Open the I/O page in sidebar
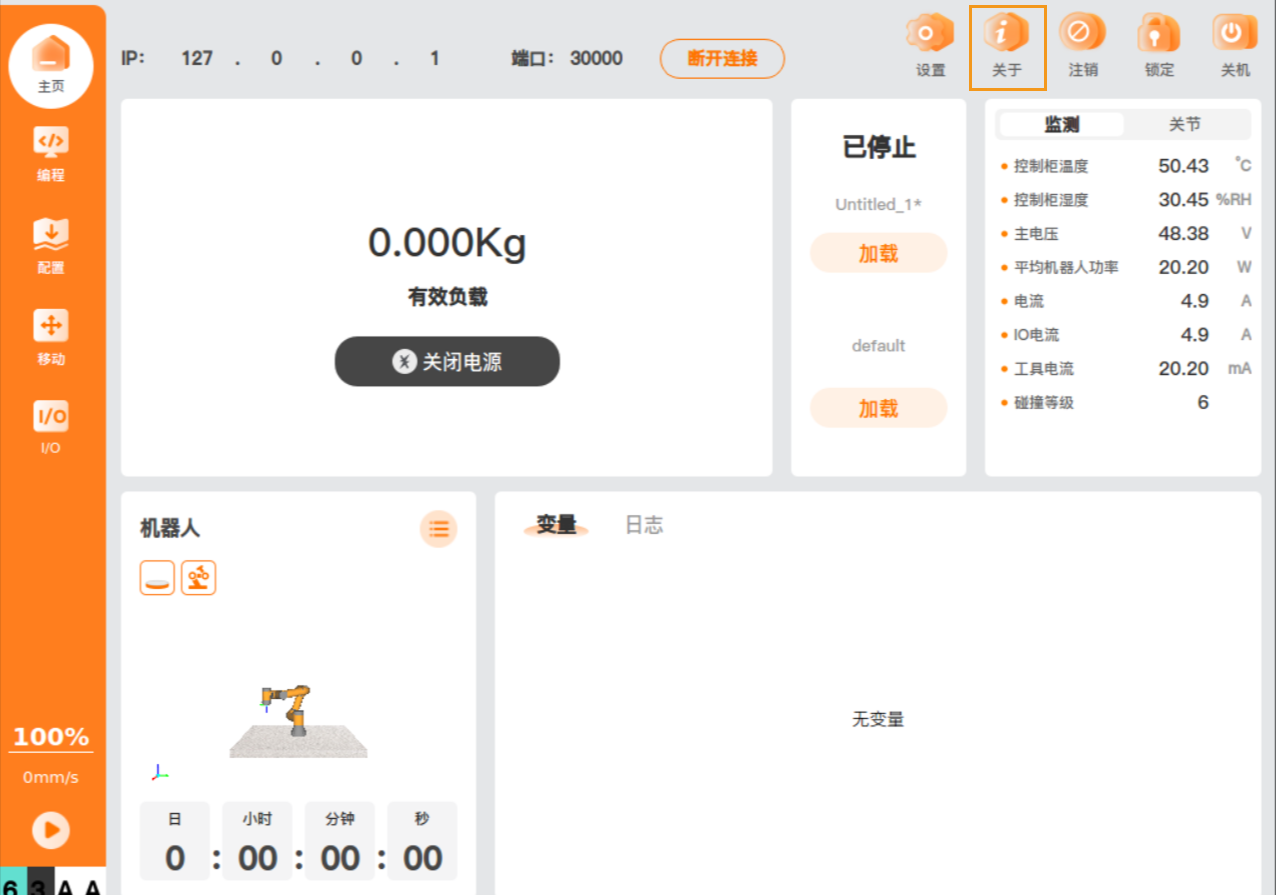Image resolution: width=1276 pixels, height=895 pixels. [51, 427]
